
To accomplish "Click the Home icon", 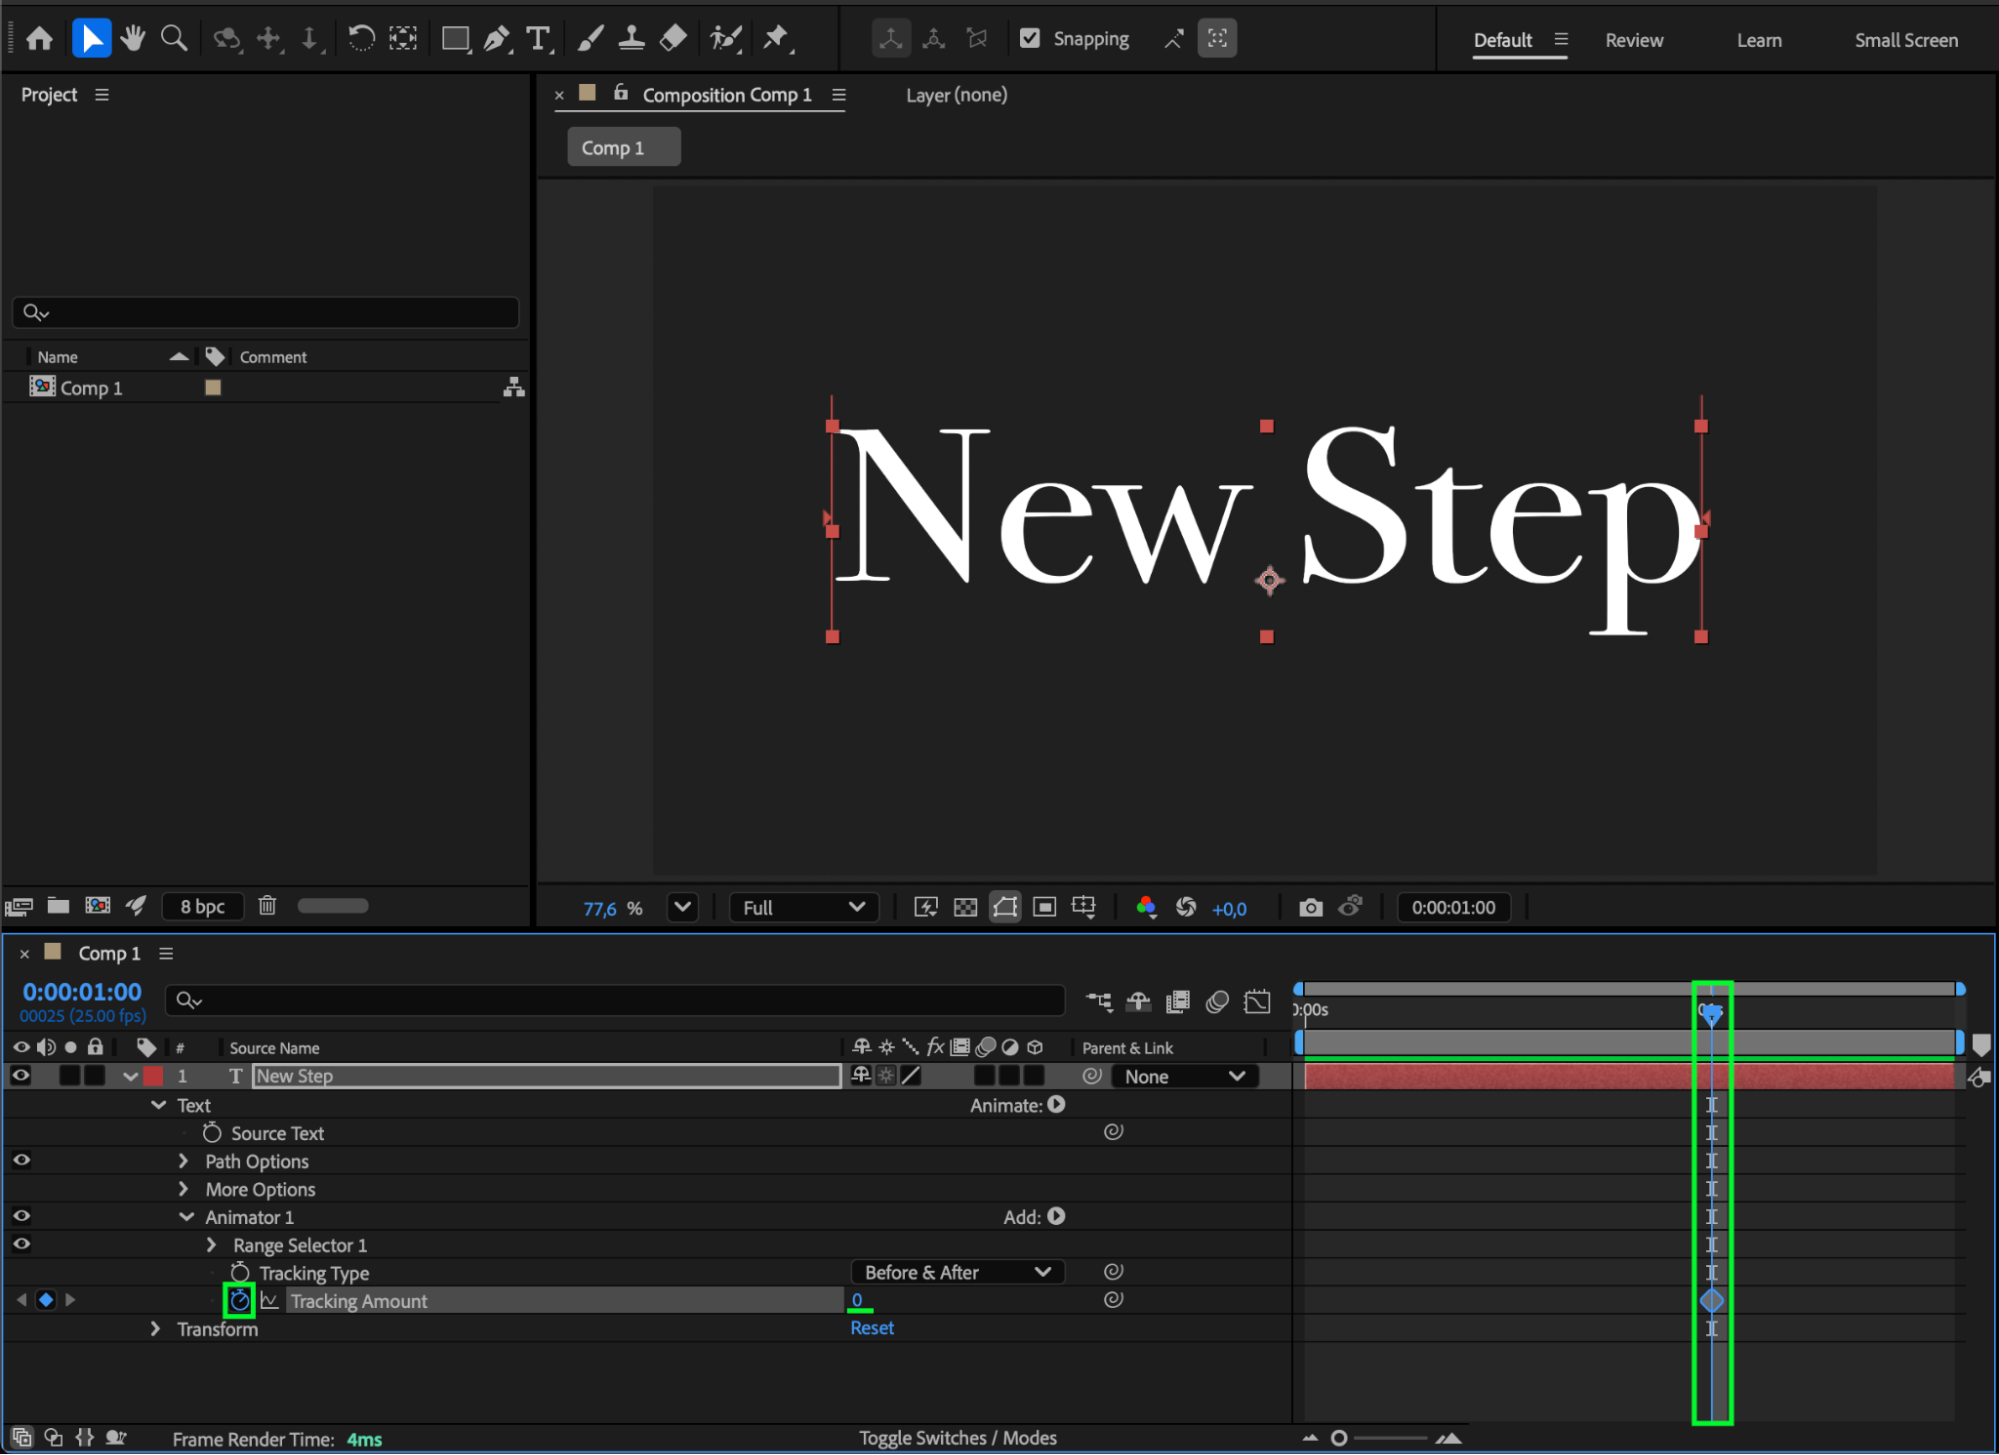I will tap(40, 39).
